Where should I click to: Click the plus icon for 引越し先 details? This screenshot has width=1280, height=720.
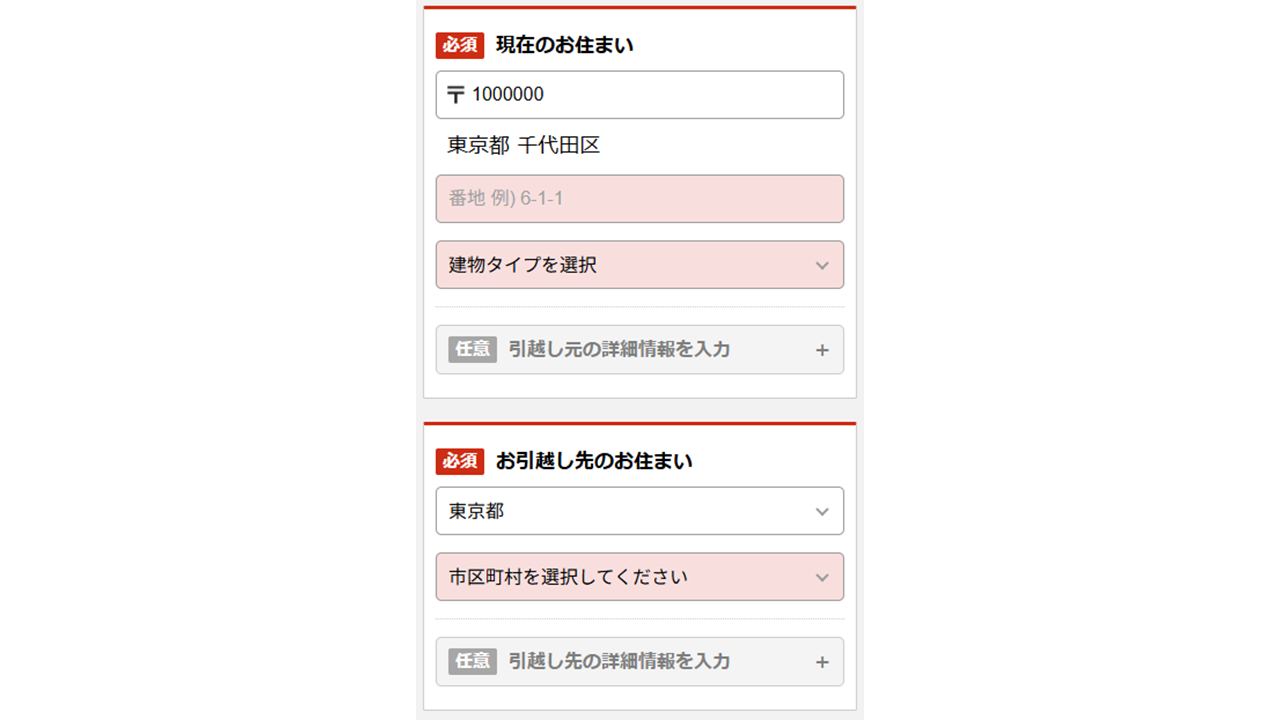(822, 662)
